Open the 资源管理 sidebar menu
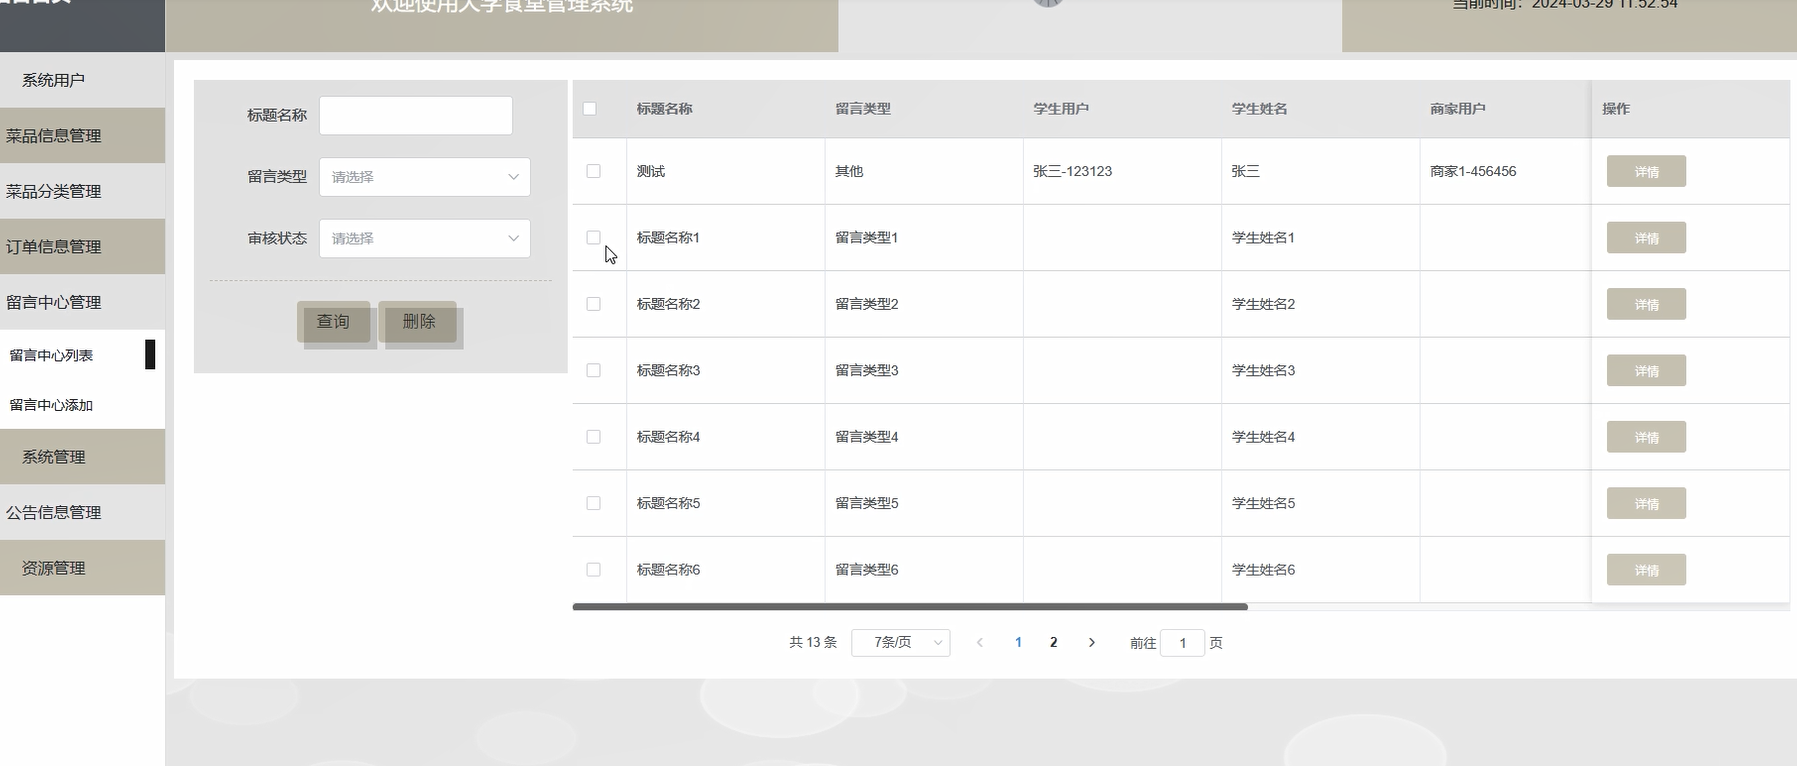 pyautogui.click(x=82, y=568)
